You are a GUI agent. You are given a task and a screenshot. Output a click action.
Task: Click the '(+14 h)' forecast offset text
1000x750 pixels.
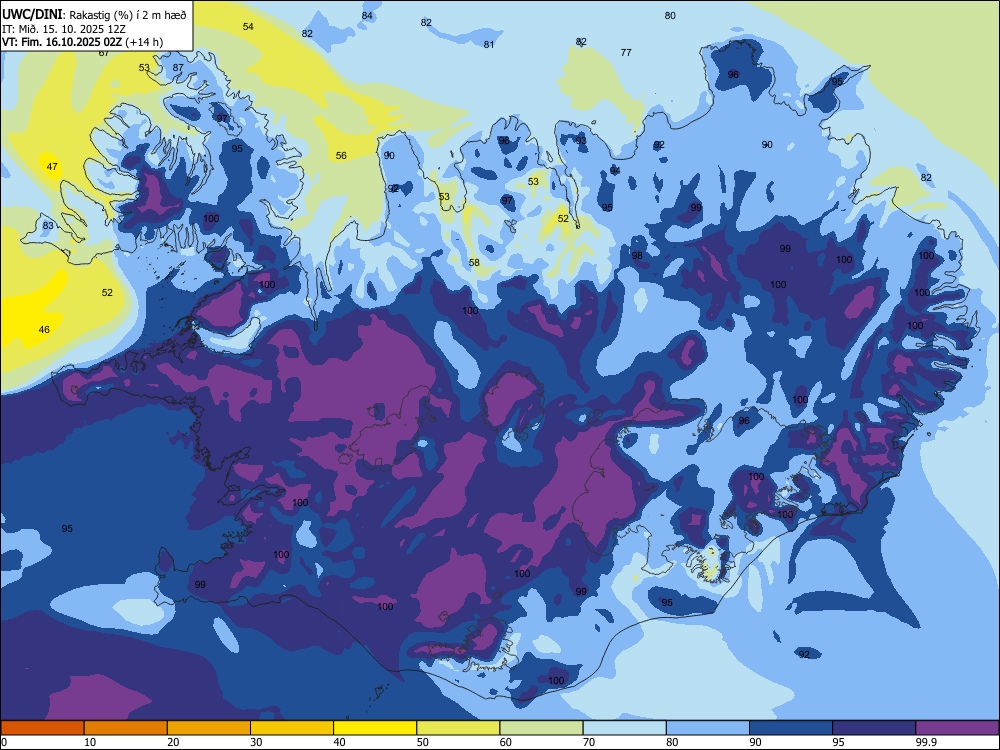click(x=144, y=42)
